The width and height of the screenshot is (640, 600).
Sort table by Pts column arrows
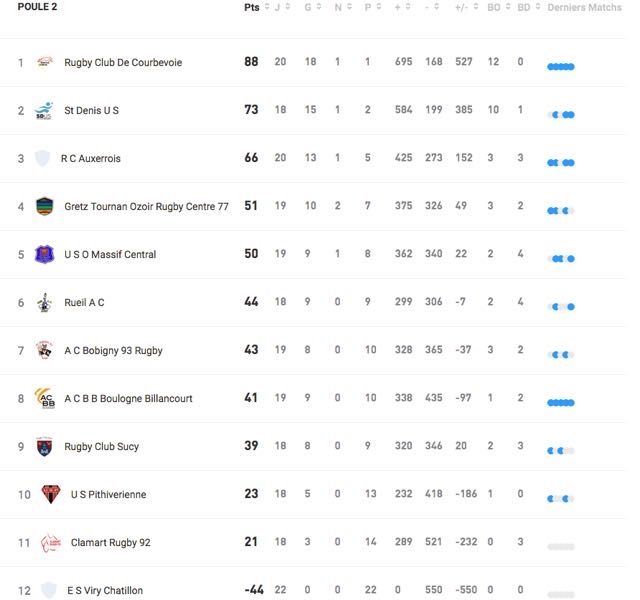coord(267,7)
